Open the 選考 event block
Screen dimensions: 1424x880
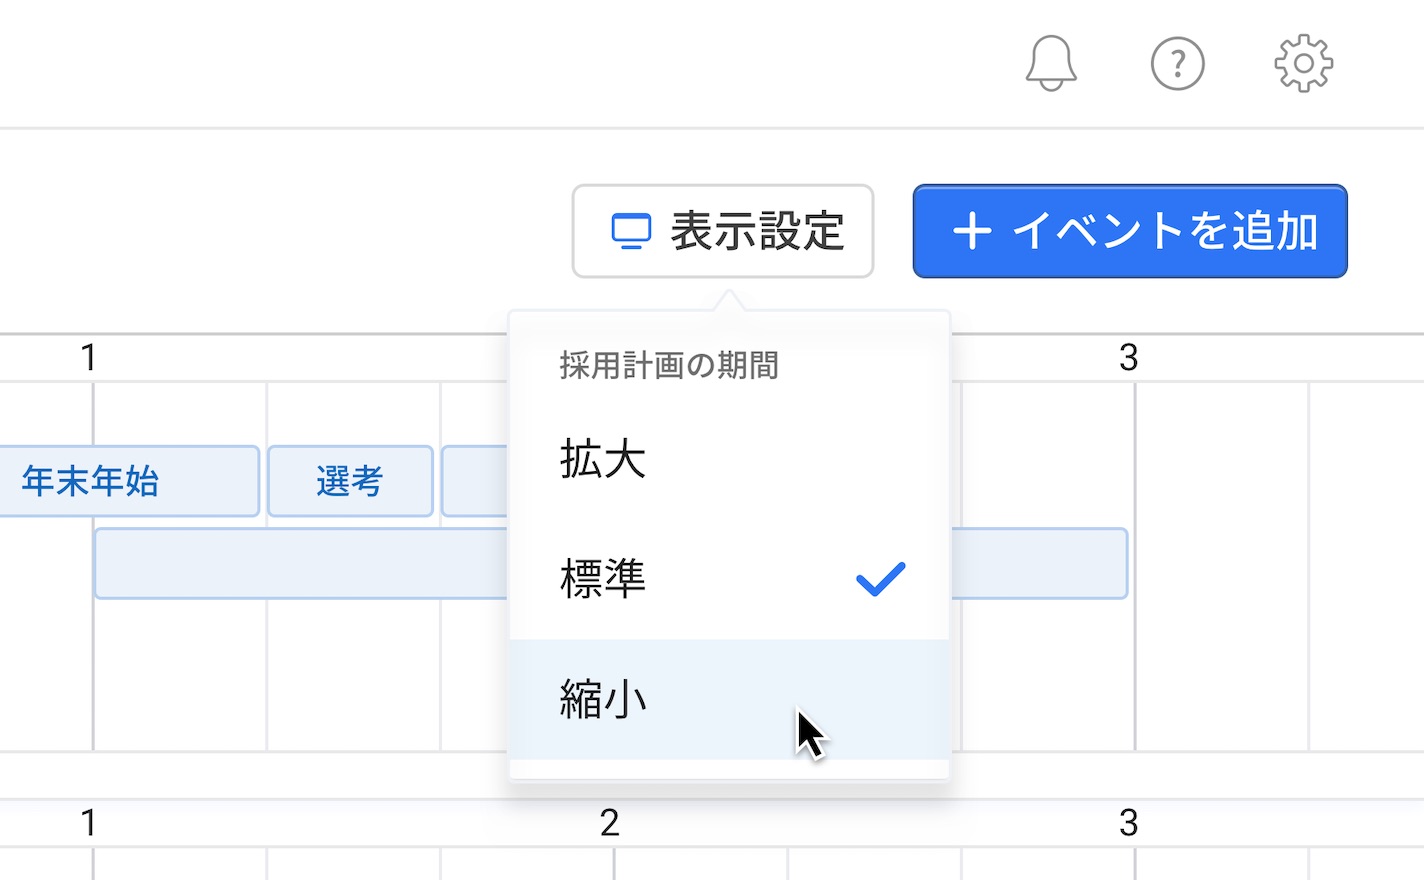[x=350, y=481]
